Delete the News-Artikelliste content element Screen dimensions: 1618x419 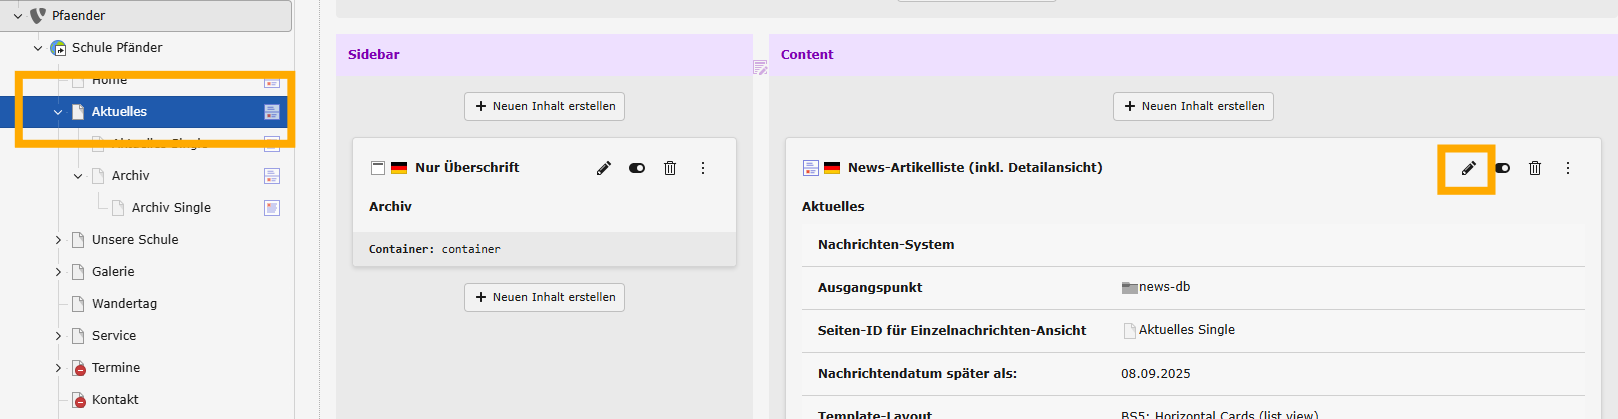click(x=1535, y=168)
